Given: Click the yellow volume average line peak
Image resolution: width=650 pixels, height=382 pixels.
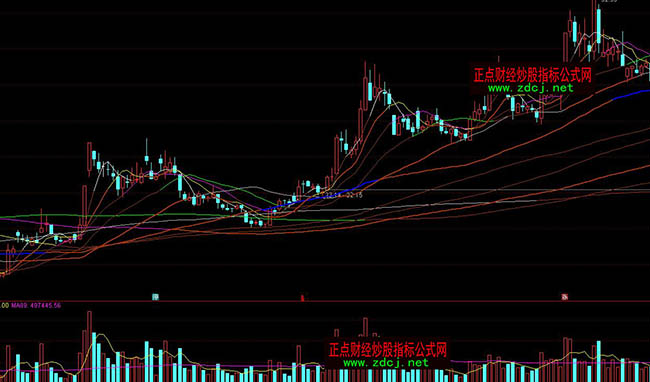Looking at the screenshot, I should pos(101,334).
